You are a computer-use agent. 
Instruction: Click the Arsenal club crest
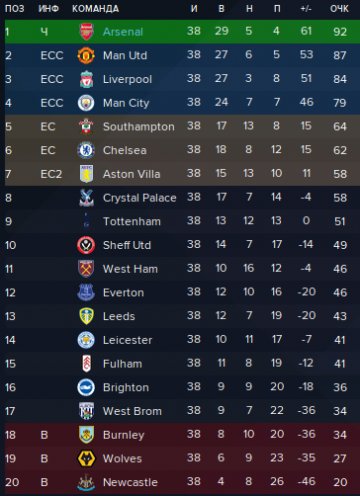[86, 32]
